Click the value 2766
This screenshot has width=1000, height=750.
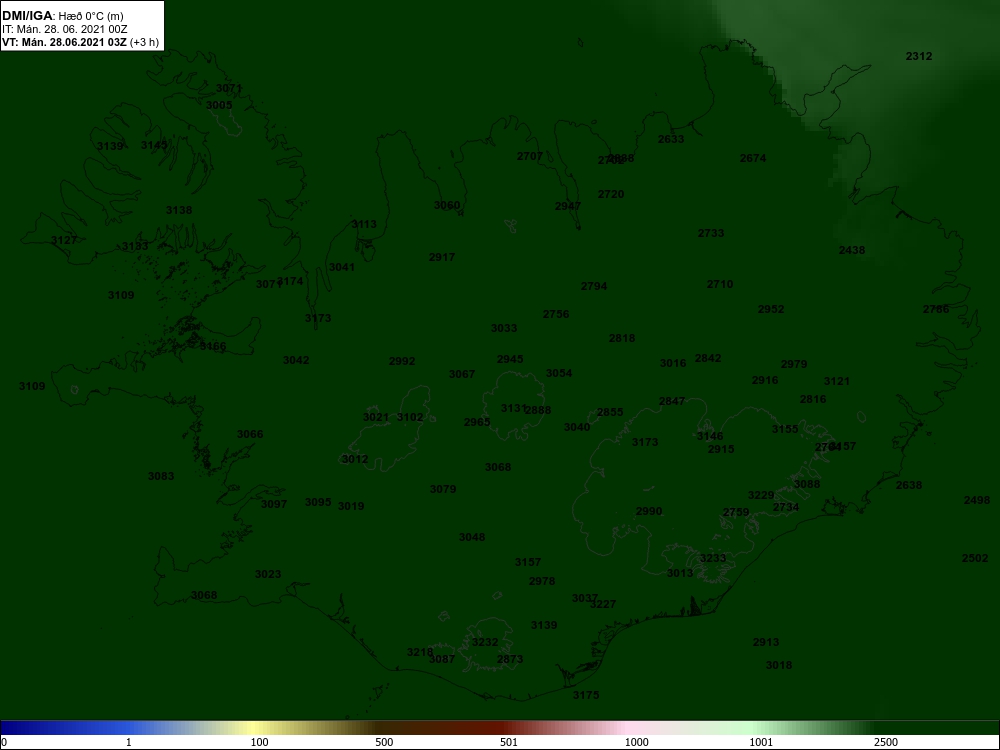point(936,309)
